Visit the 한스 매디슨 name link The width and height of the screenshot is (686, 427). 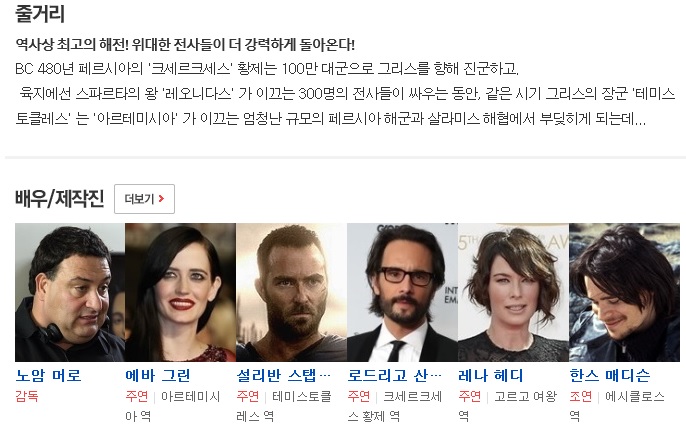(610, 375)
